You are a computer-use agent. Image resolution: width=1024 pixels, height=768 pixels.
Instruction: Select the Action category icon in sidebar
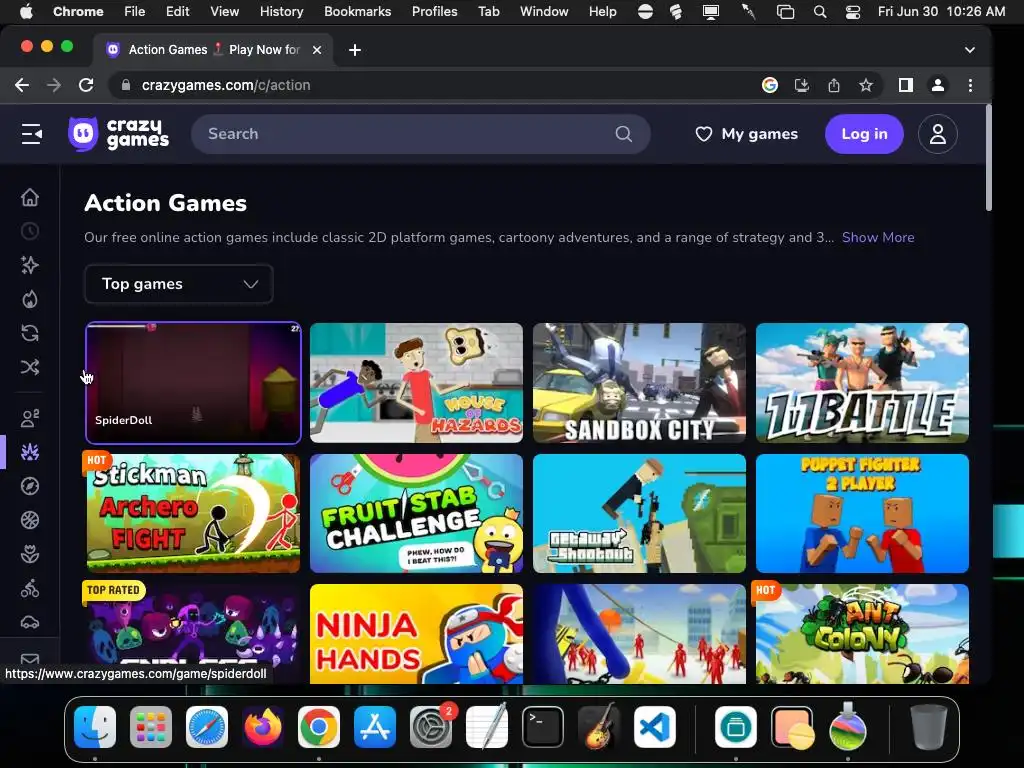coord(30,452)
